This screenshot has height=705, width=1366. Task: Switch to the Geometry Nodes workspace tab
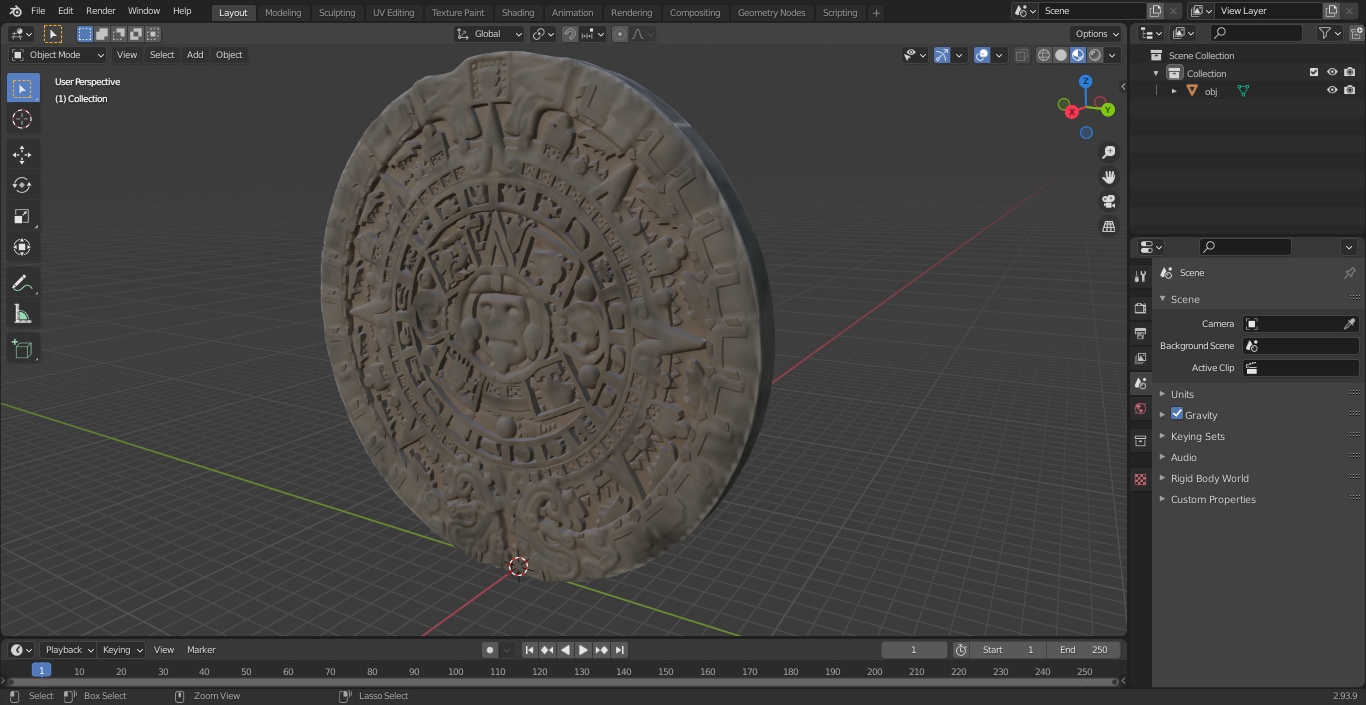click(771, 13)
